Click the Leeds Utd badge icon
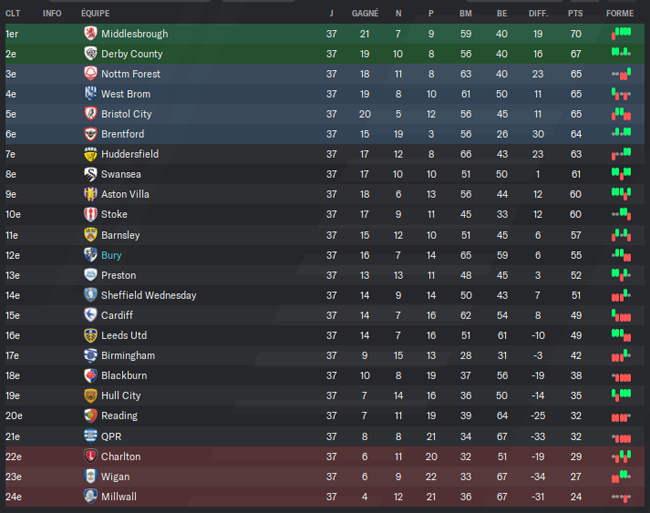This screenshot has width=650, height=513. pyautogui.click(x=90, y=335)
